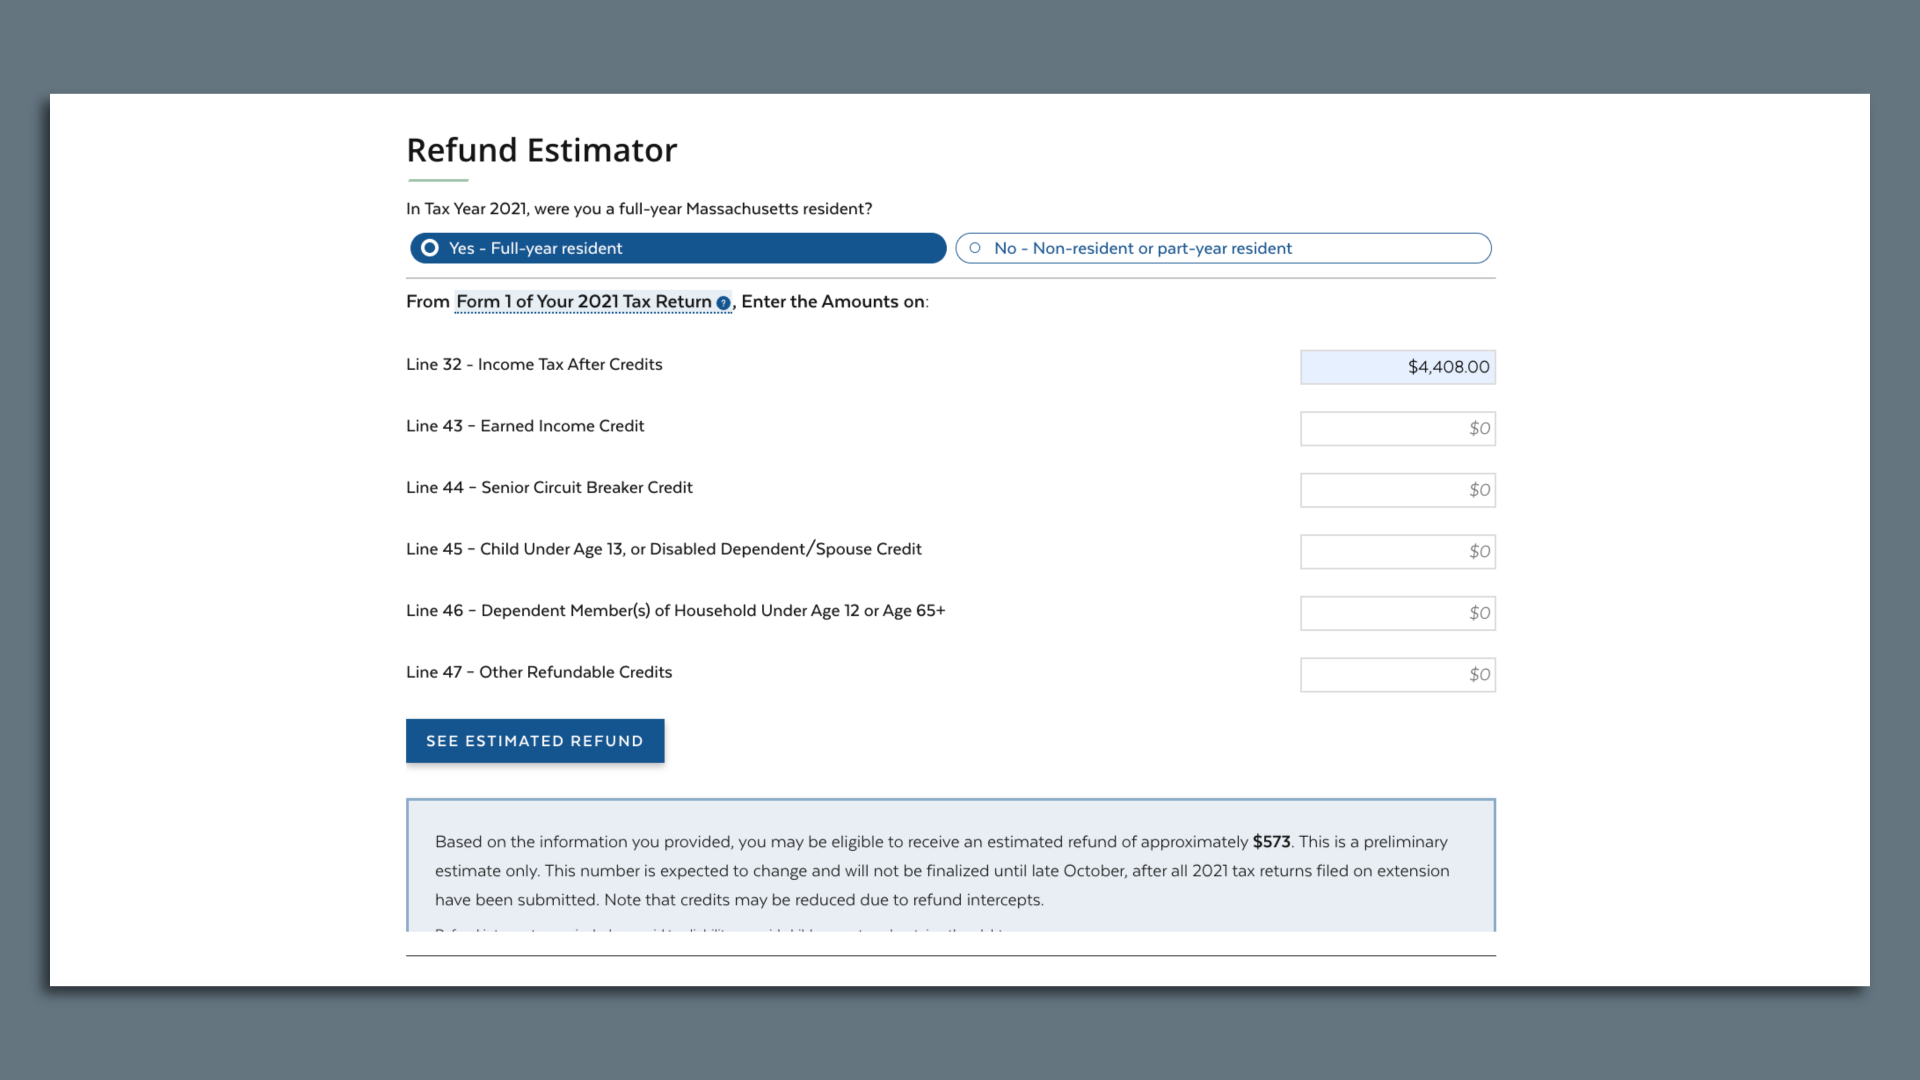The image size is (1920, 1080).
Task: Enter amount in Line 32 Income Tax After Credits
Action: [x=1396, y=367]
